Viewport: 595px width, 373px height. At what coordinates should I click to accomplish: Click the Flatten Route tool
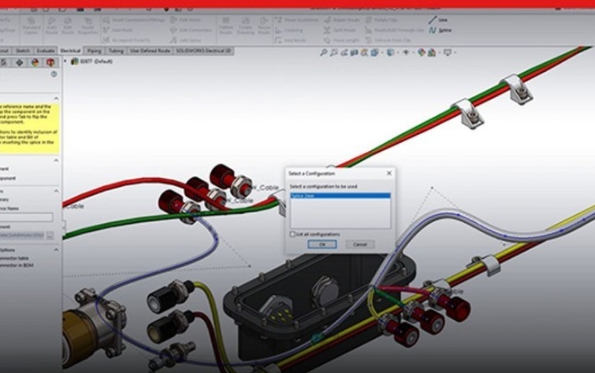point(226,26)
